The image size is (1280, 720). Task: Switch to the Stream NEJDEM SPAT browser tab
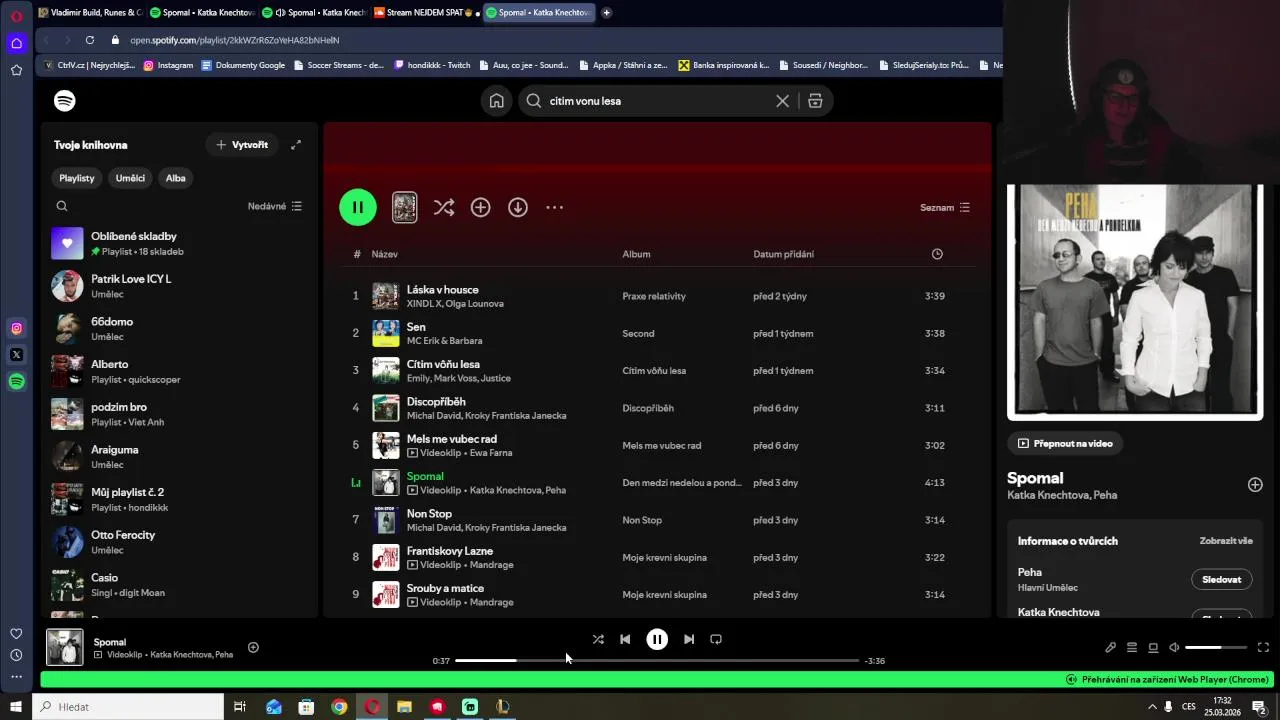tap(425, 13)
